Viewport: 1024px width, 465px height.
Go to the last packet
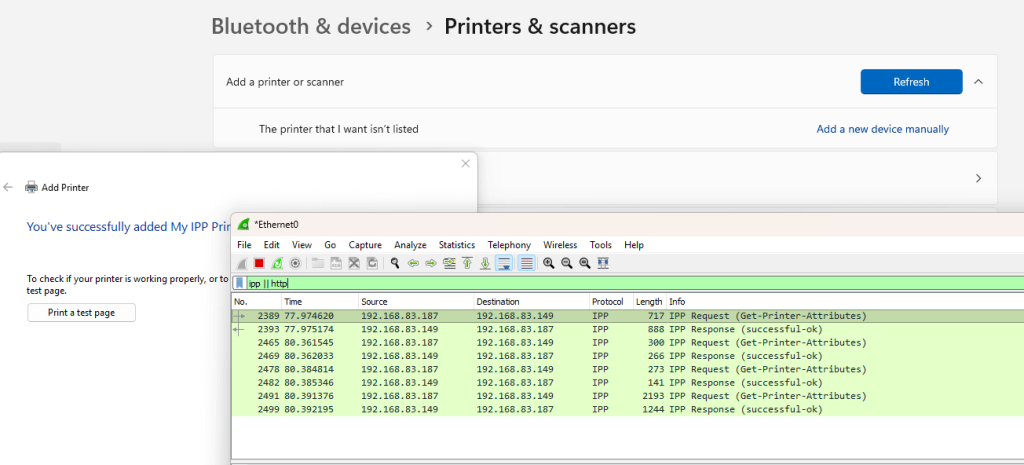(485, 263)
